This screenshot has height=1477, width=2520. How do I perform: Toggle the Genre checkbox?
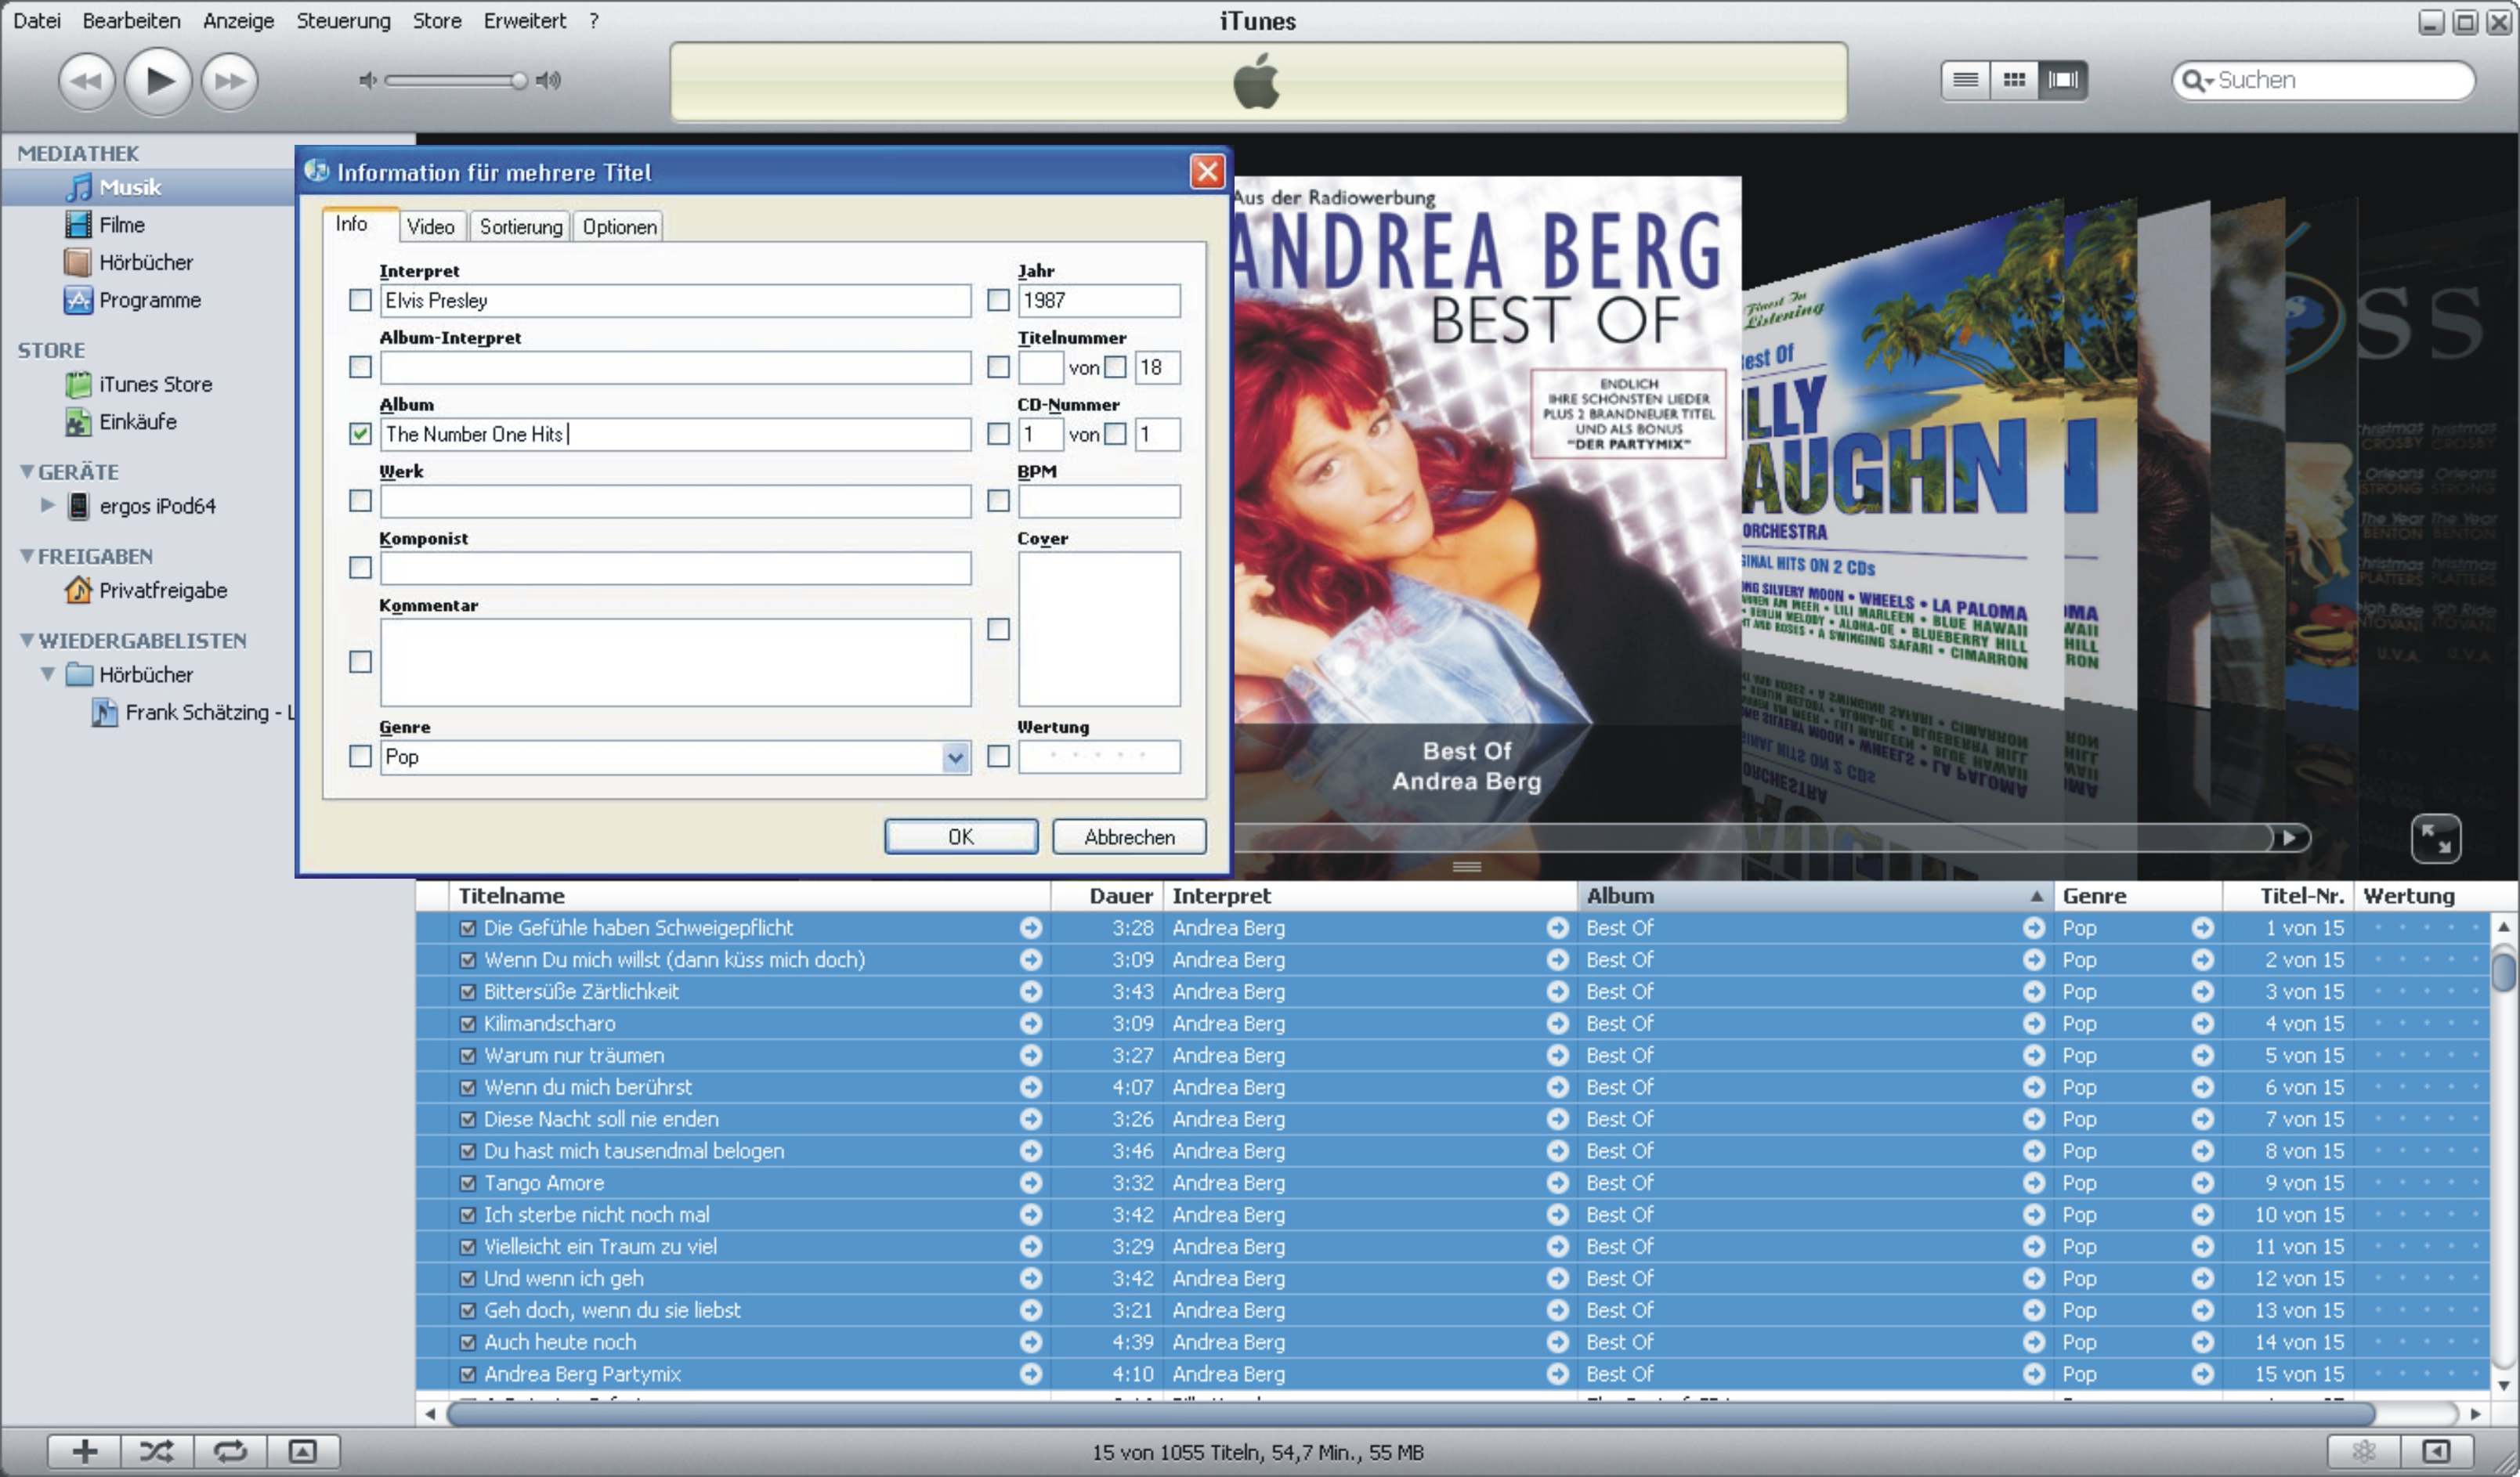pos(360,757)
